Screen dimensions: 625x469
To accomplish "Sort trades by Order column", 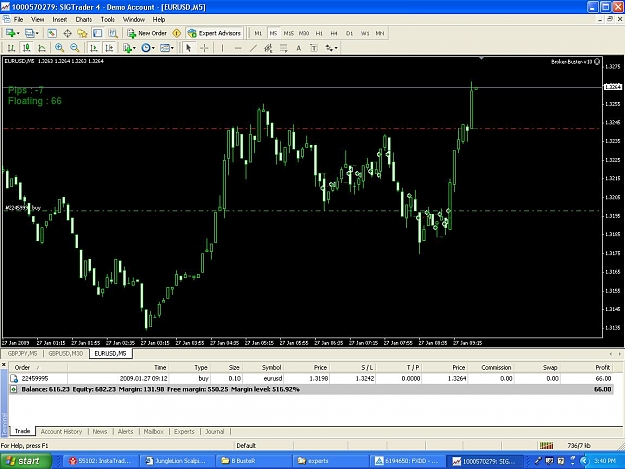I will pyautogui.click(x=22, y=367).
